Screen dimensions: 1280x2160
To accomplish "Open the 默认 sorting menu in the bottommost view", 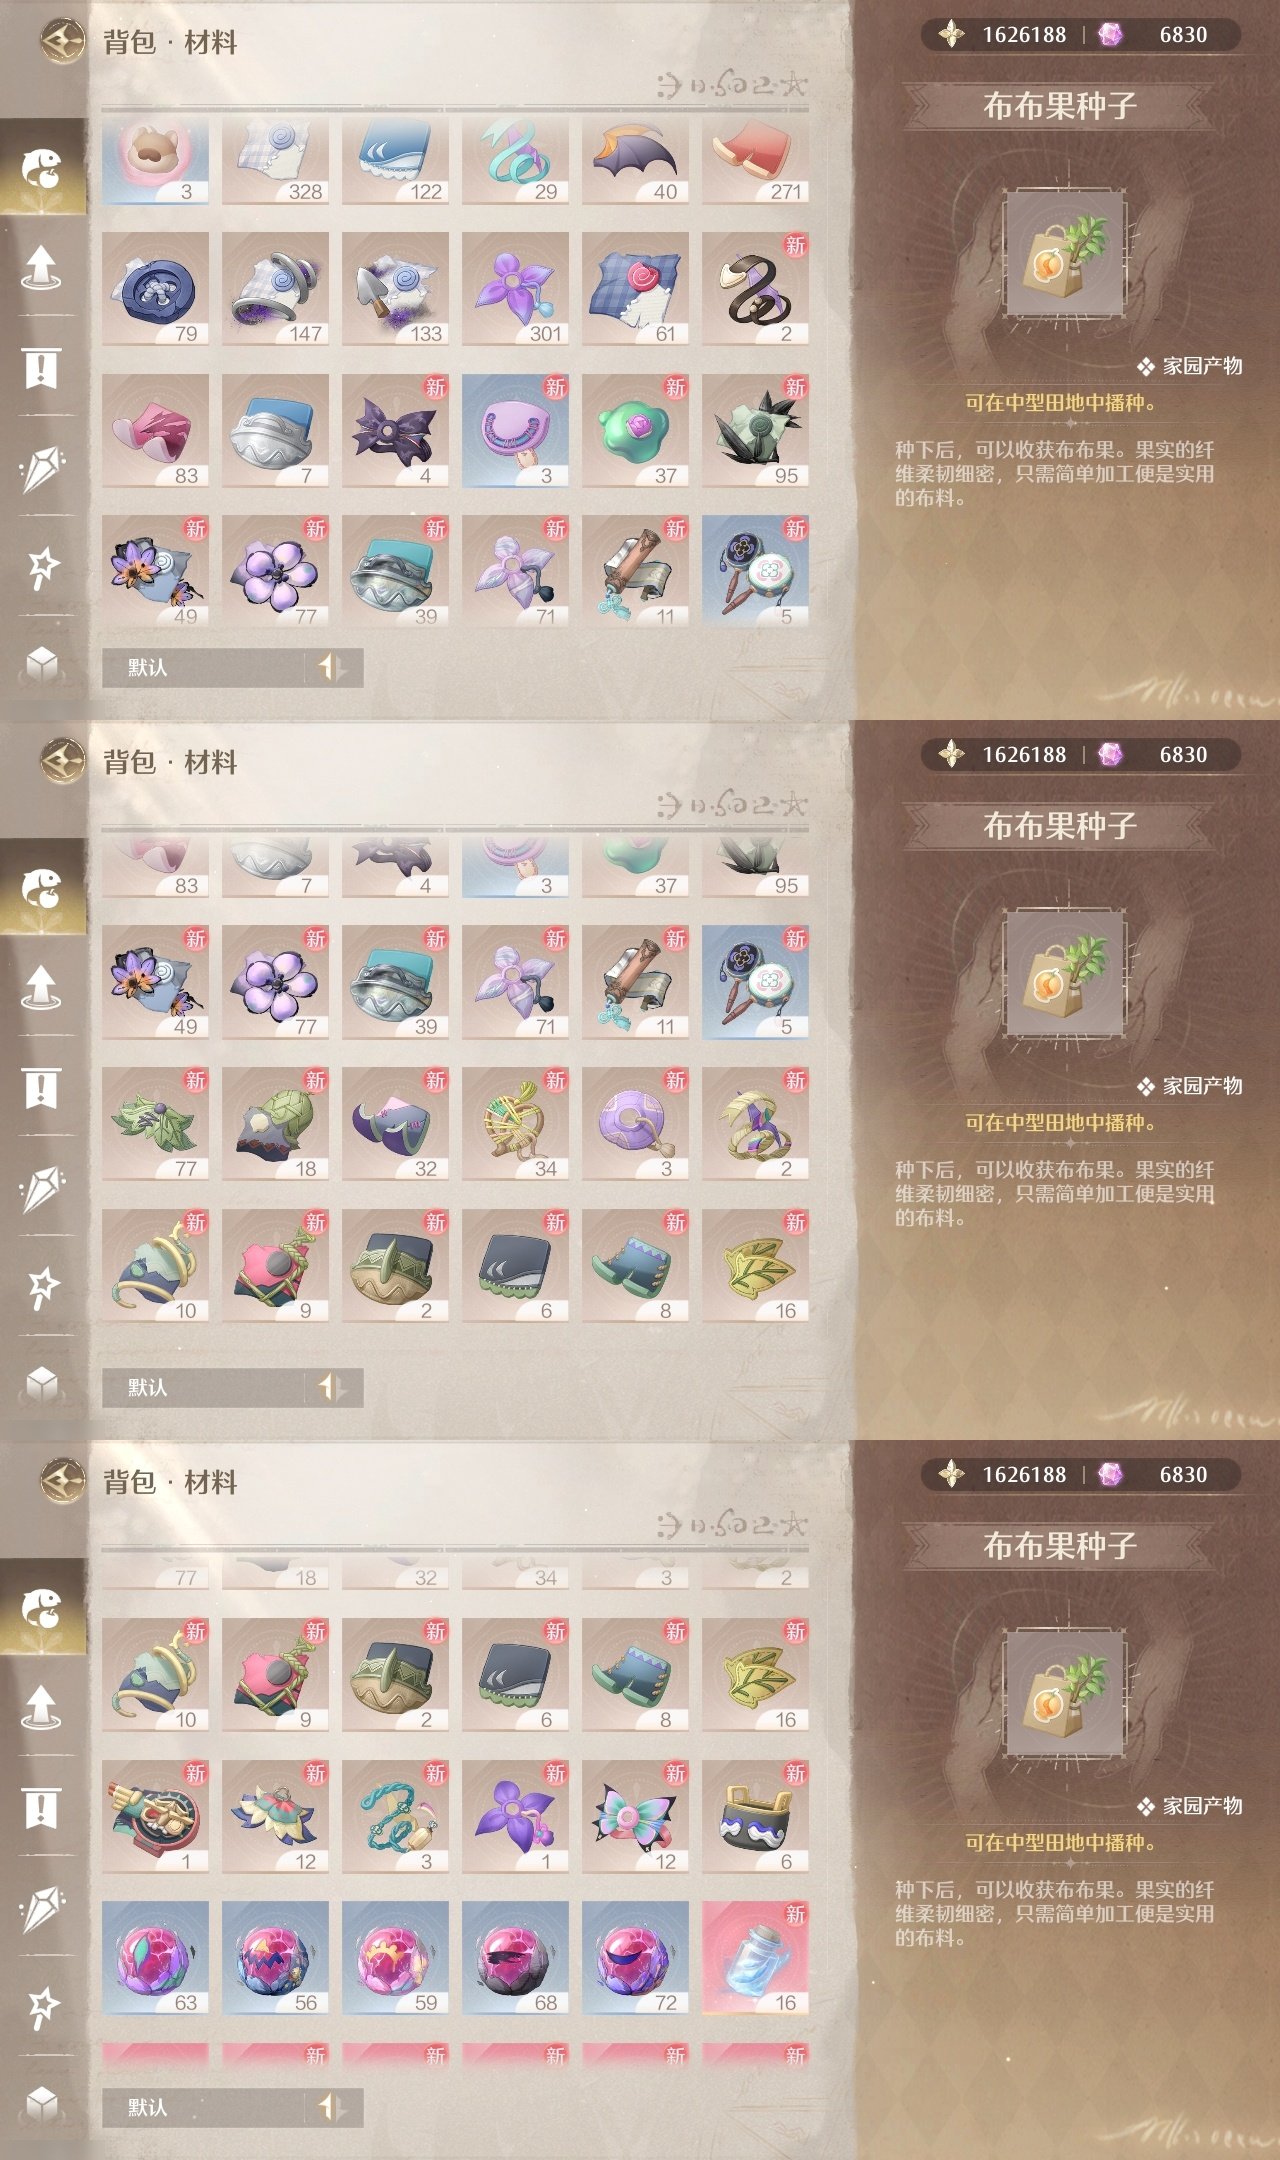I will click(203, 2107).
